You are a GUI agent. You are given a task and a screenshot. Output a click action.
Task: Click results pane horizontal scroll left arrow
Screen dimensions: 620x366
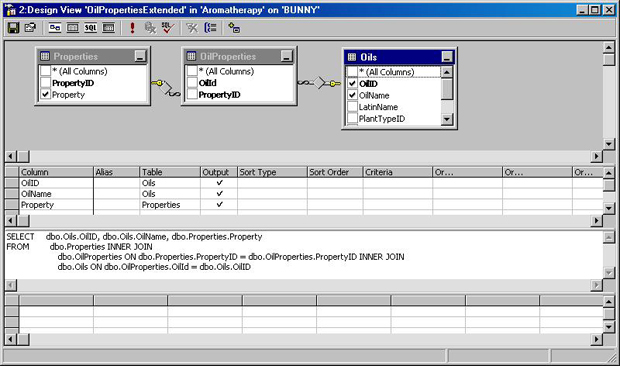(x=11, y=339)
